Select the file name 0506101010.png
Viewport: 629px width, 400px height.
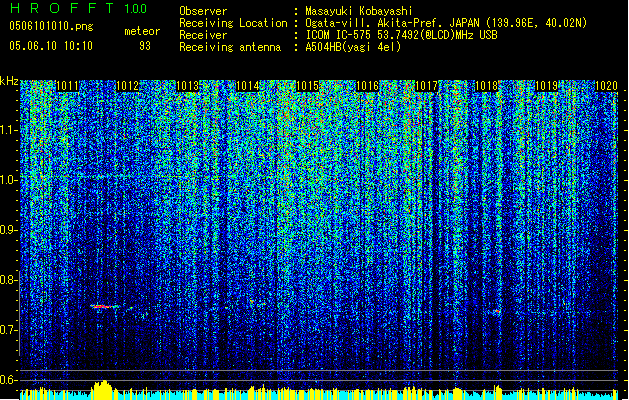click(51, 27)
